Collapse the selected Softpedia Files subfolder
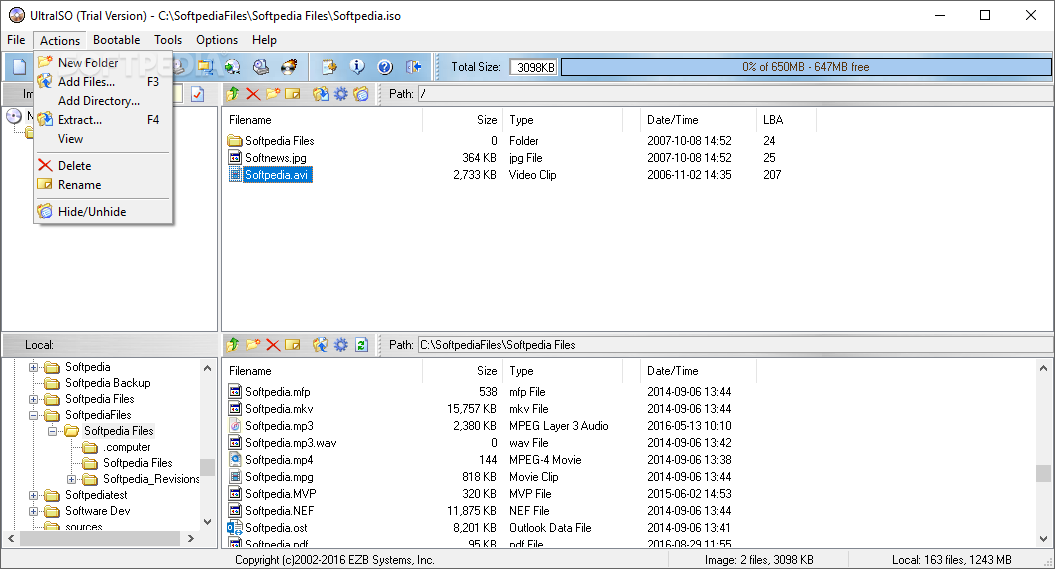Viewport: 1055px width, 569px height. [52, 431]
